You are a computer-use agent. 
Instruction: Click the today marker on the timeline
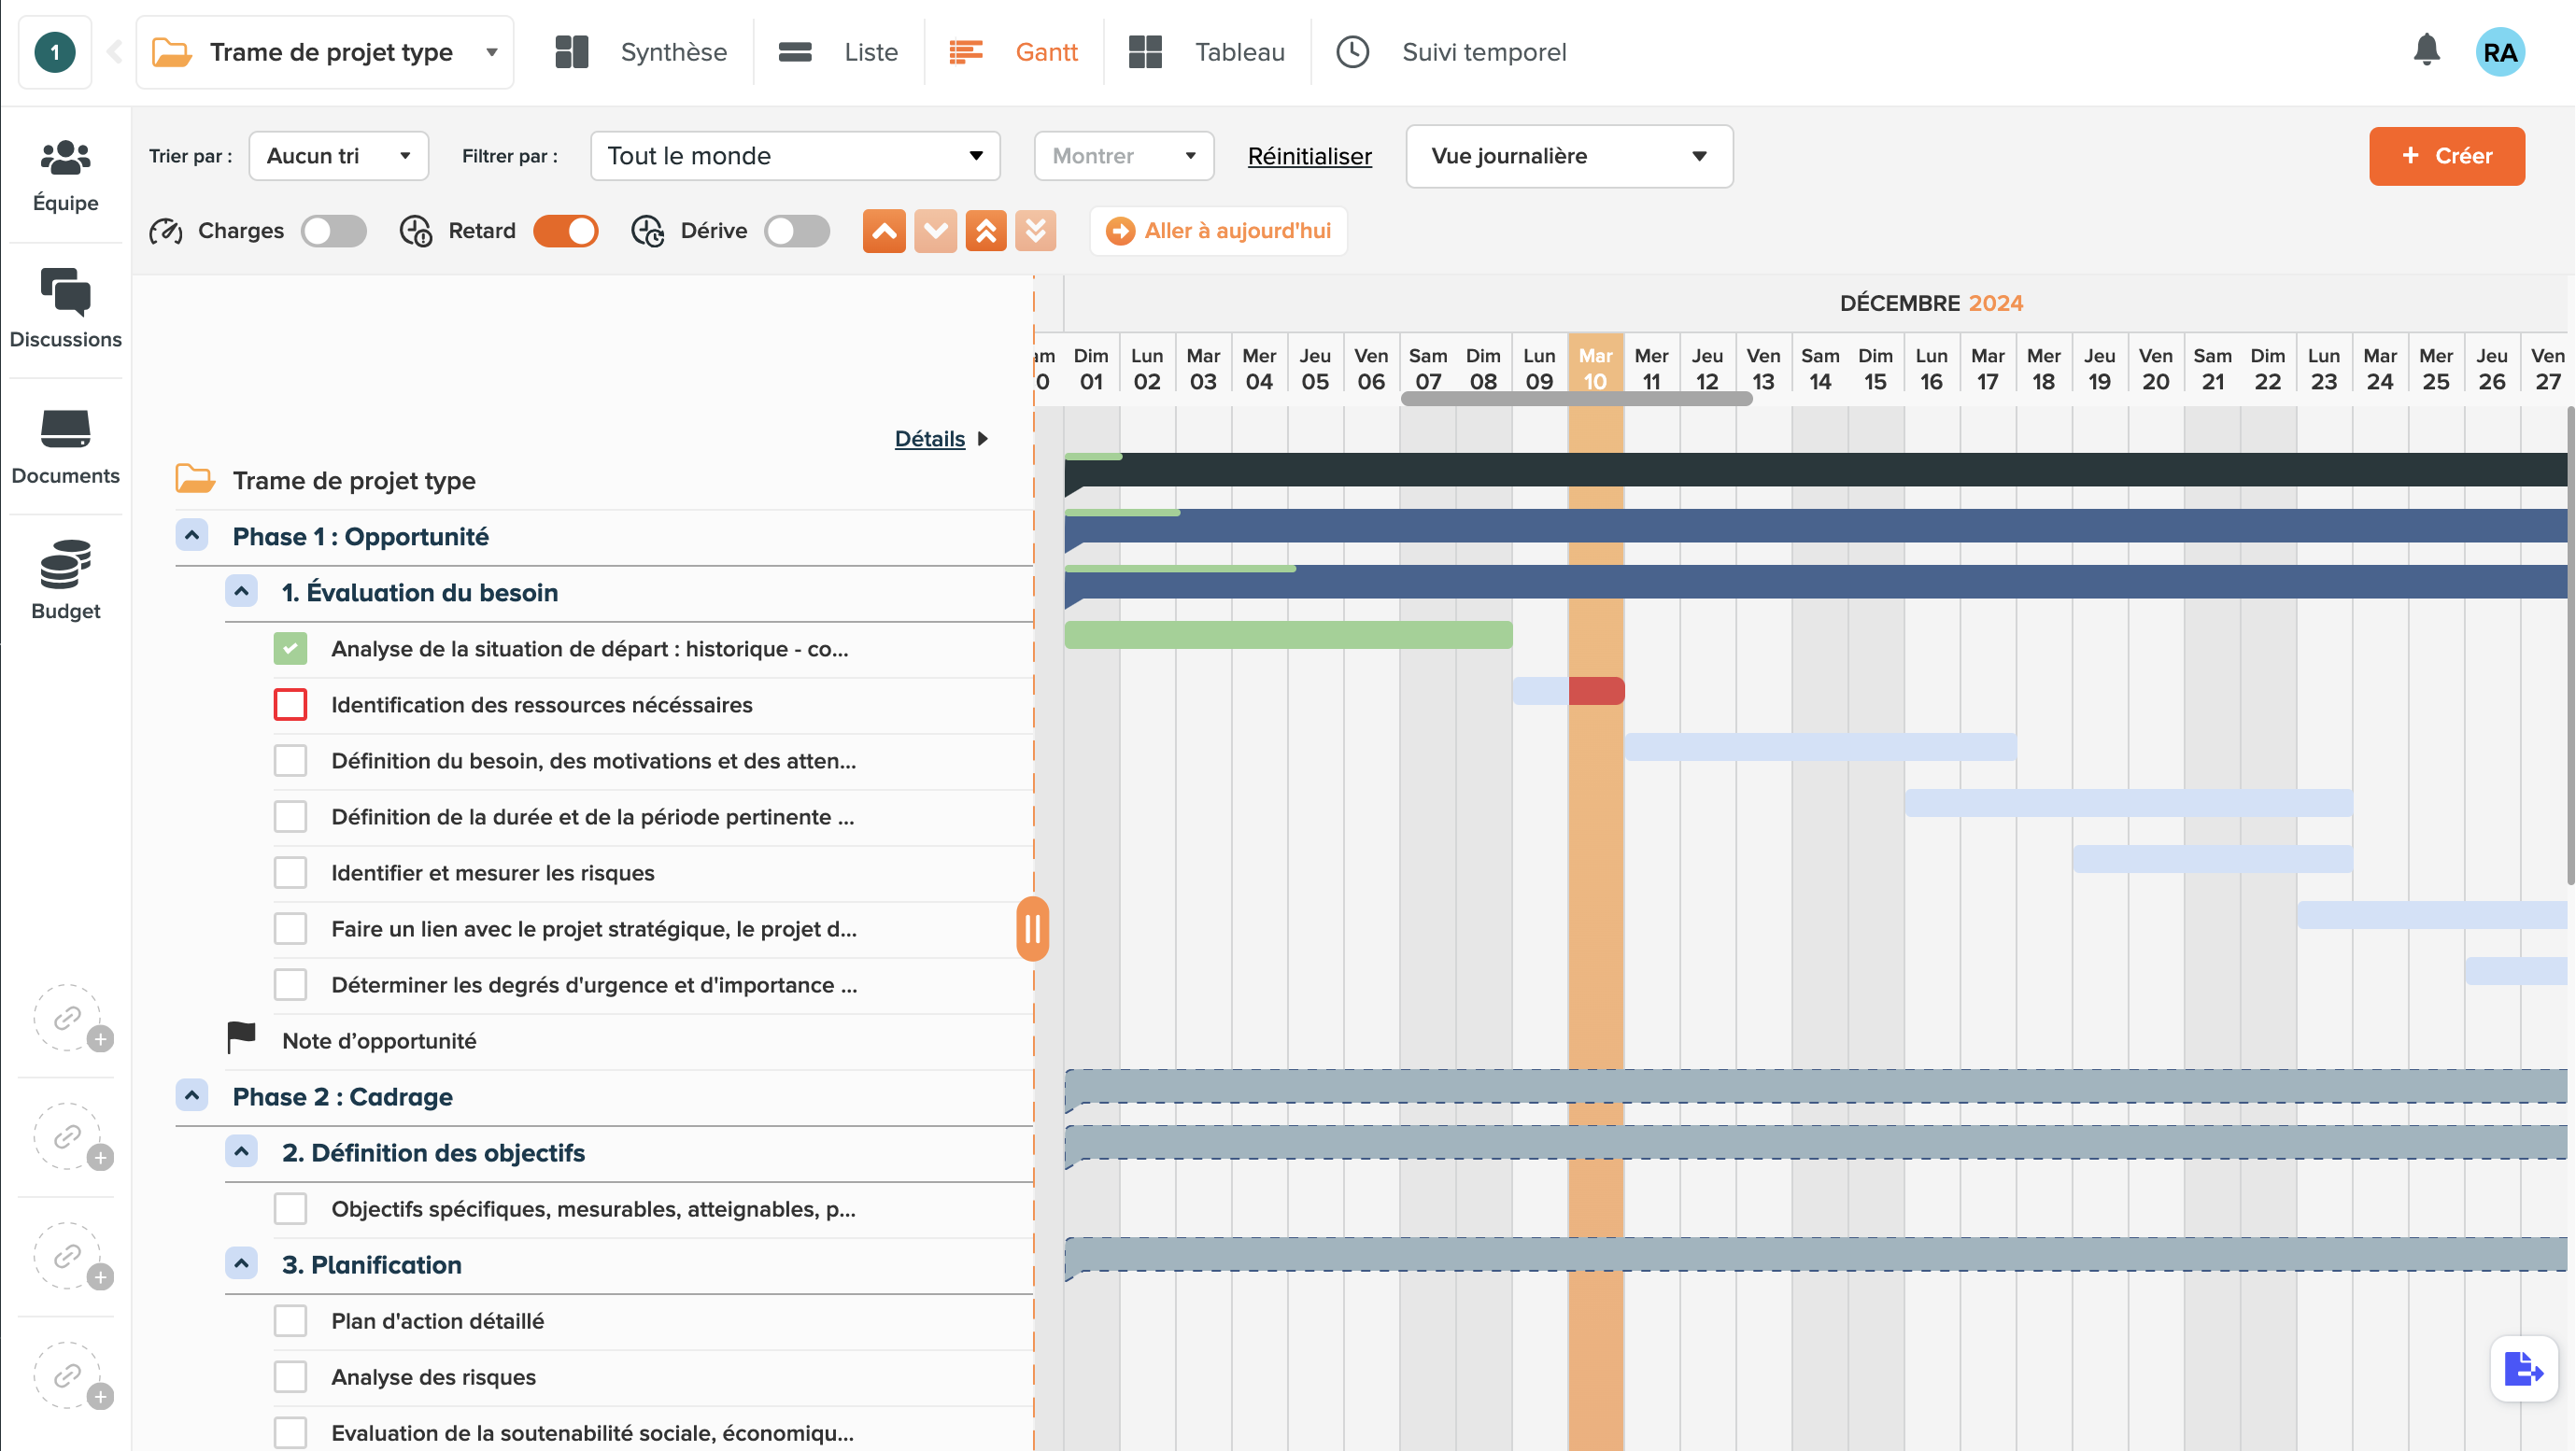click(1596, 368)
